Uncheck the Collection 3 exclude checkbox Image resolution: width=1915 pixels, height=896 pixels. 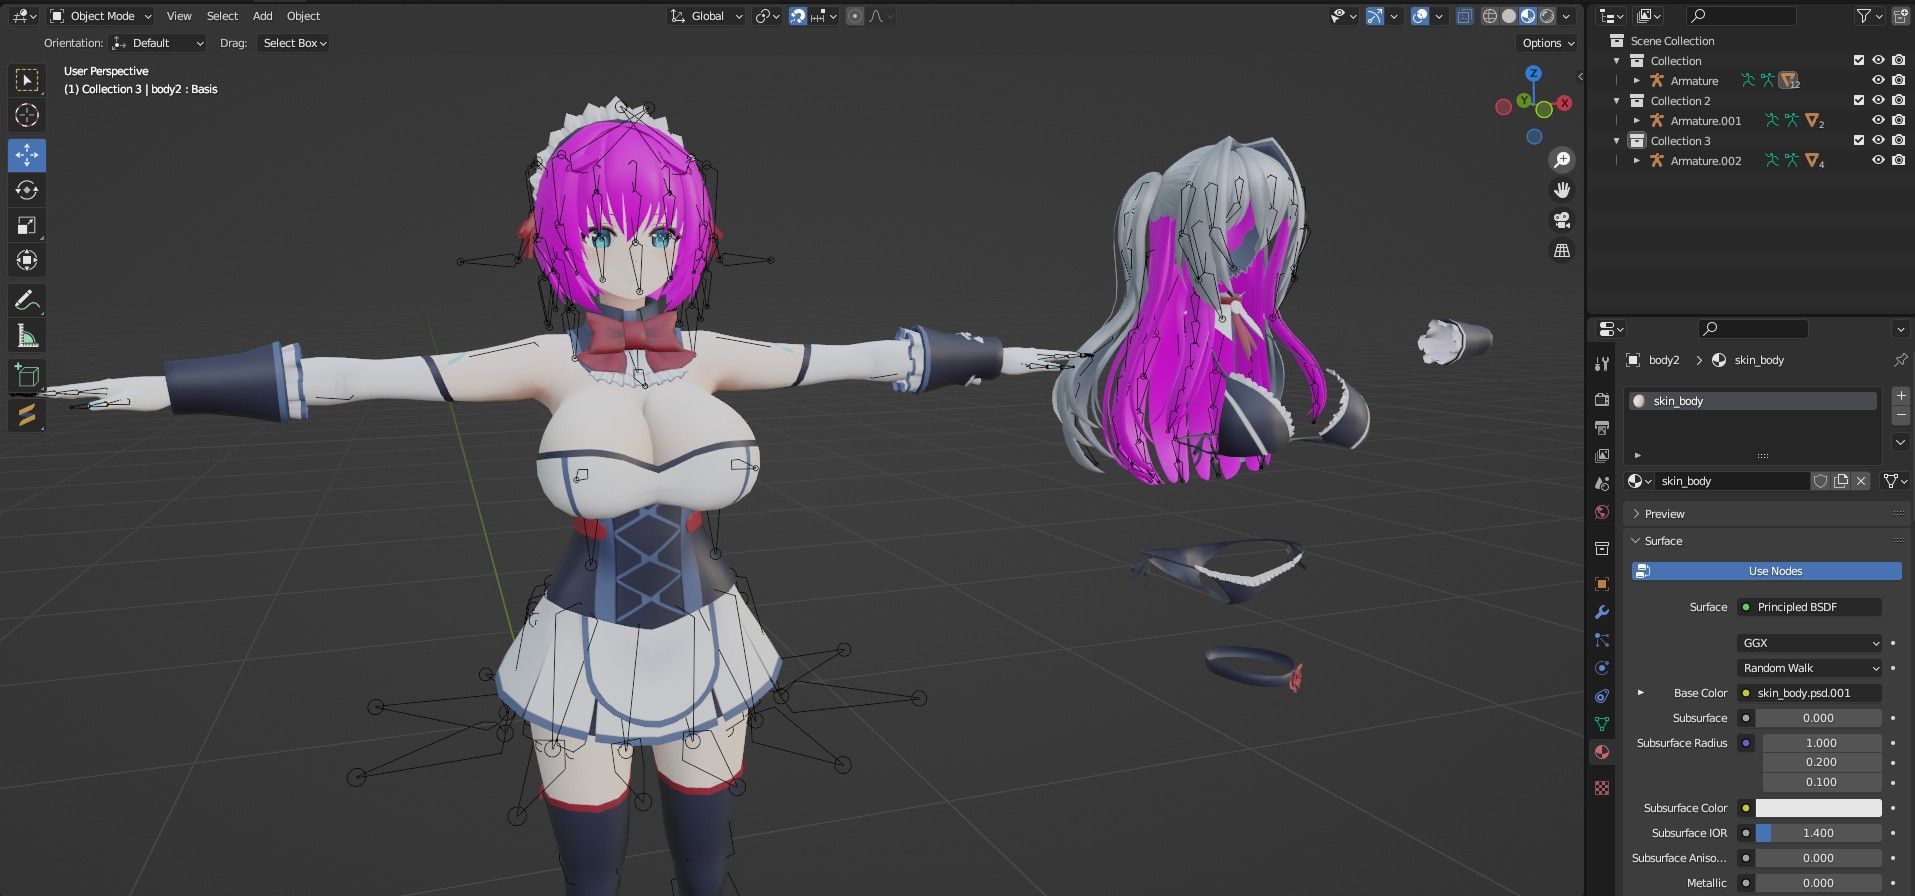coord(1859,140)
